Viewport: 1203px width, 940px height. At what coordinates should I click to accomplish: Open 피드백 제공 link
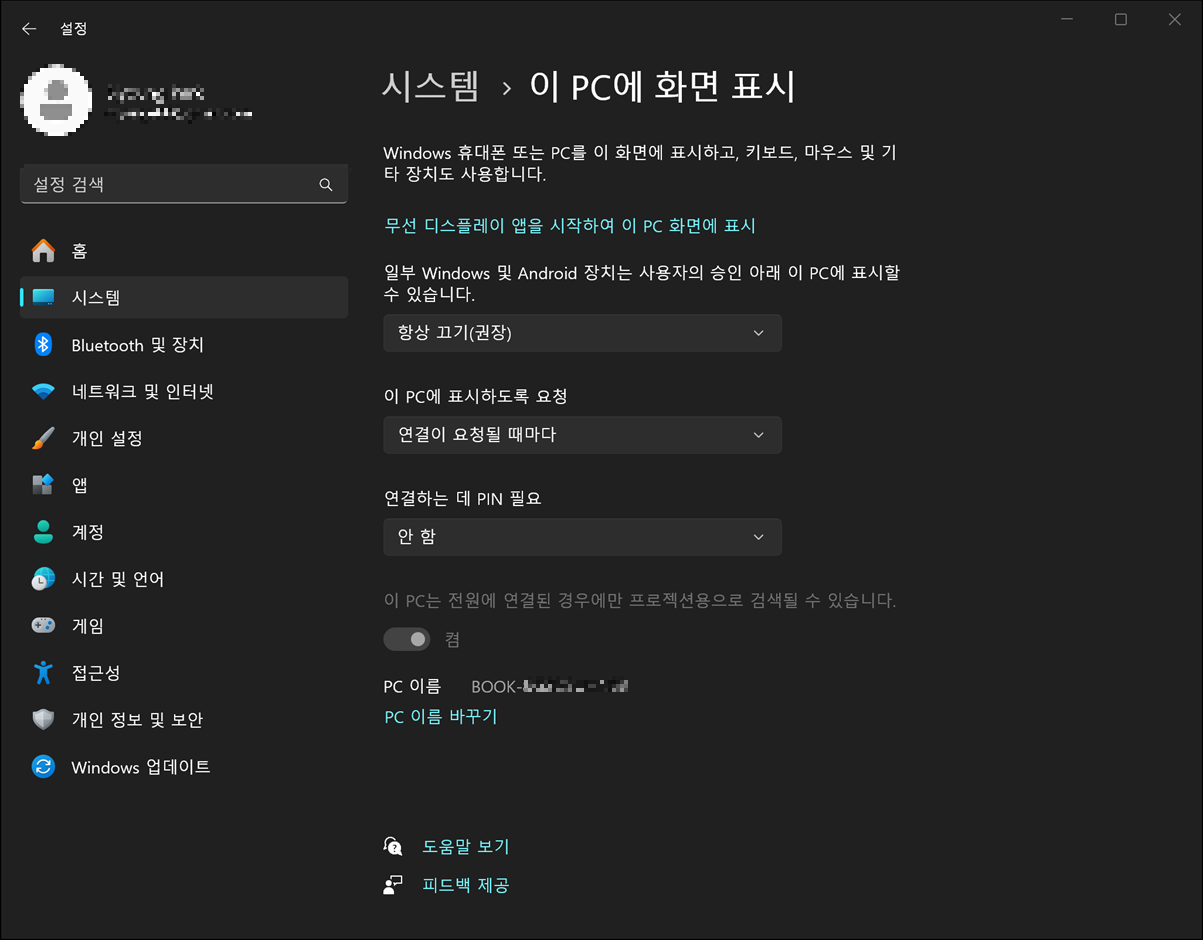(466, 885)
